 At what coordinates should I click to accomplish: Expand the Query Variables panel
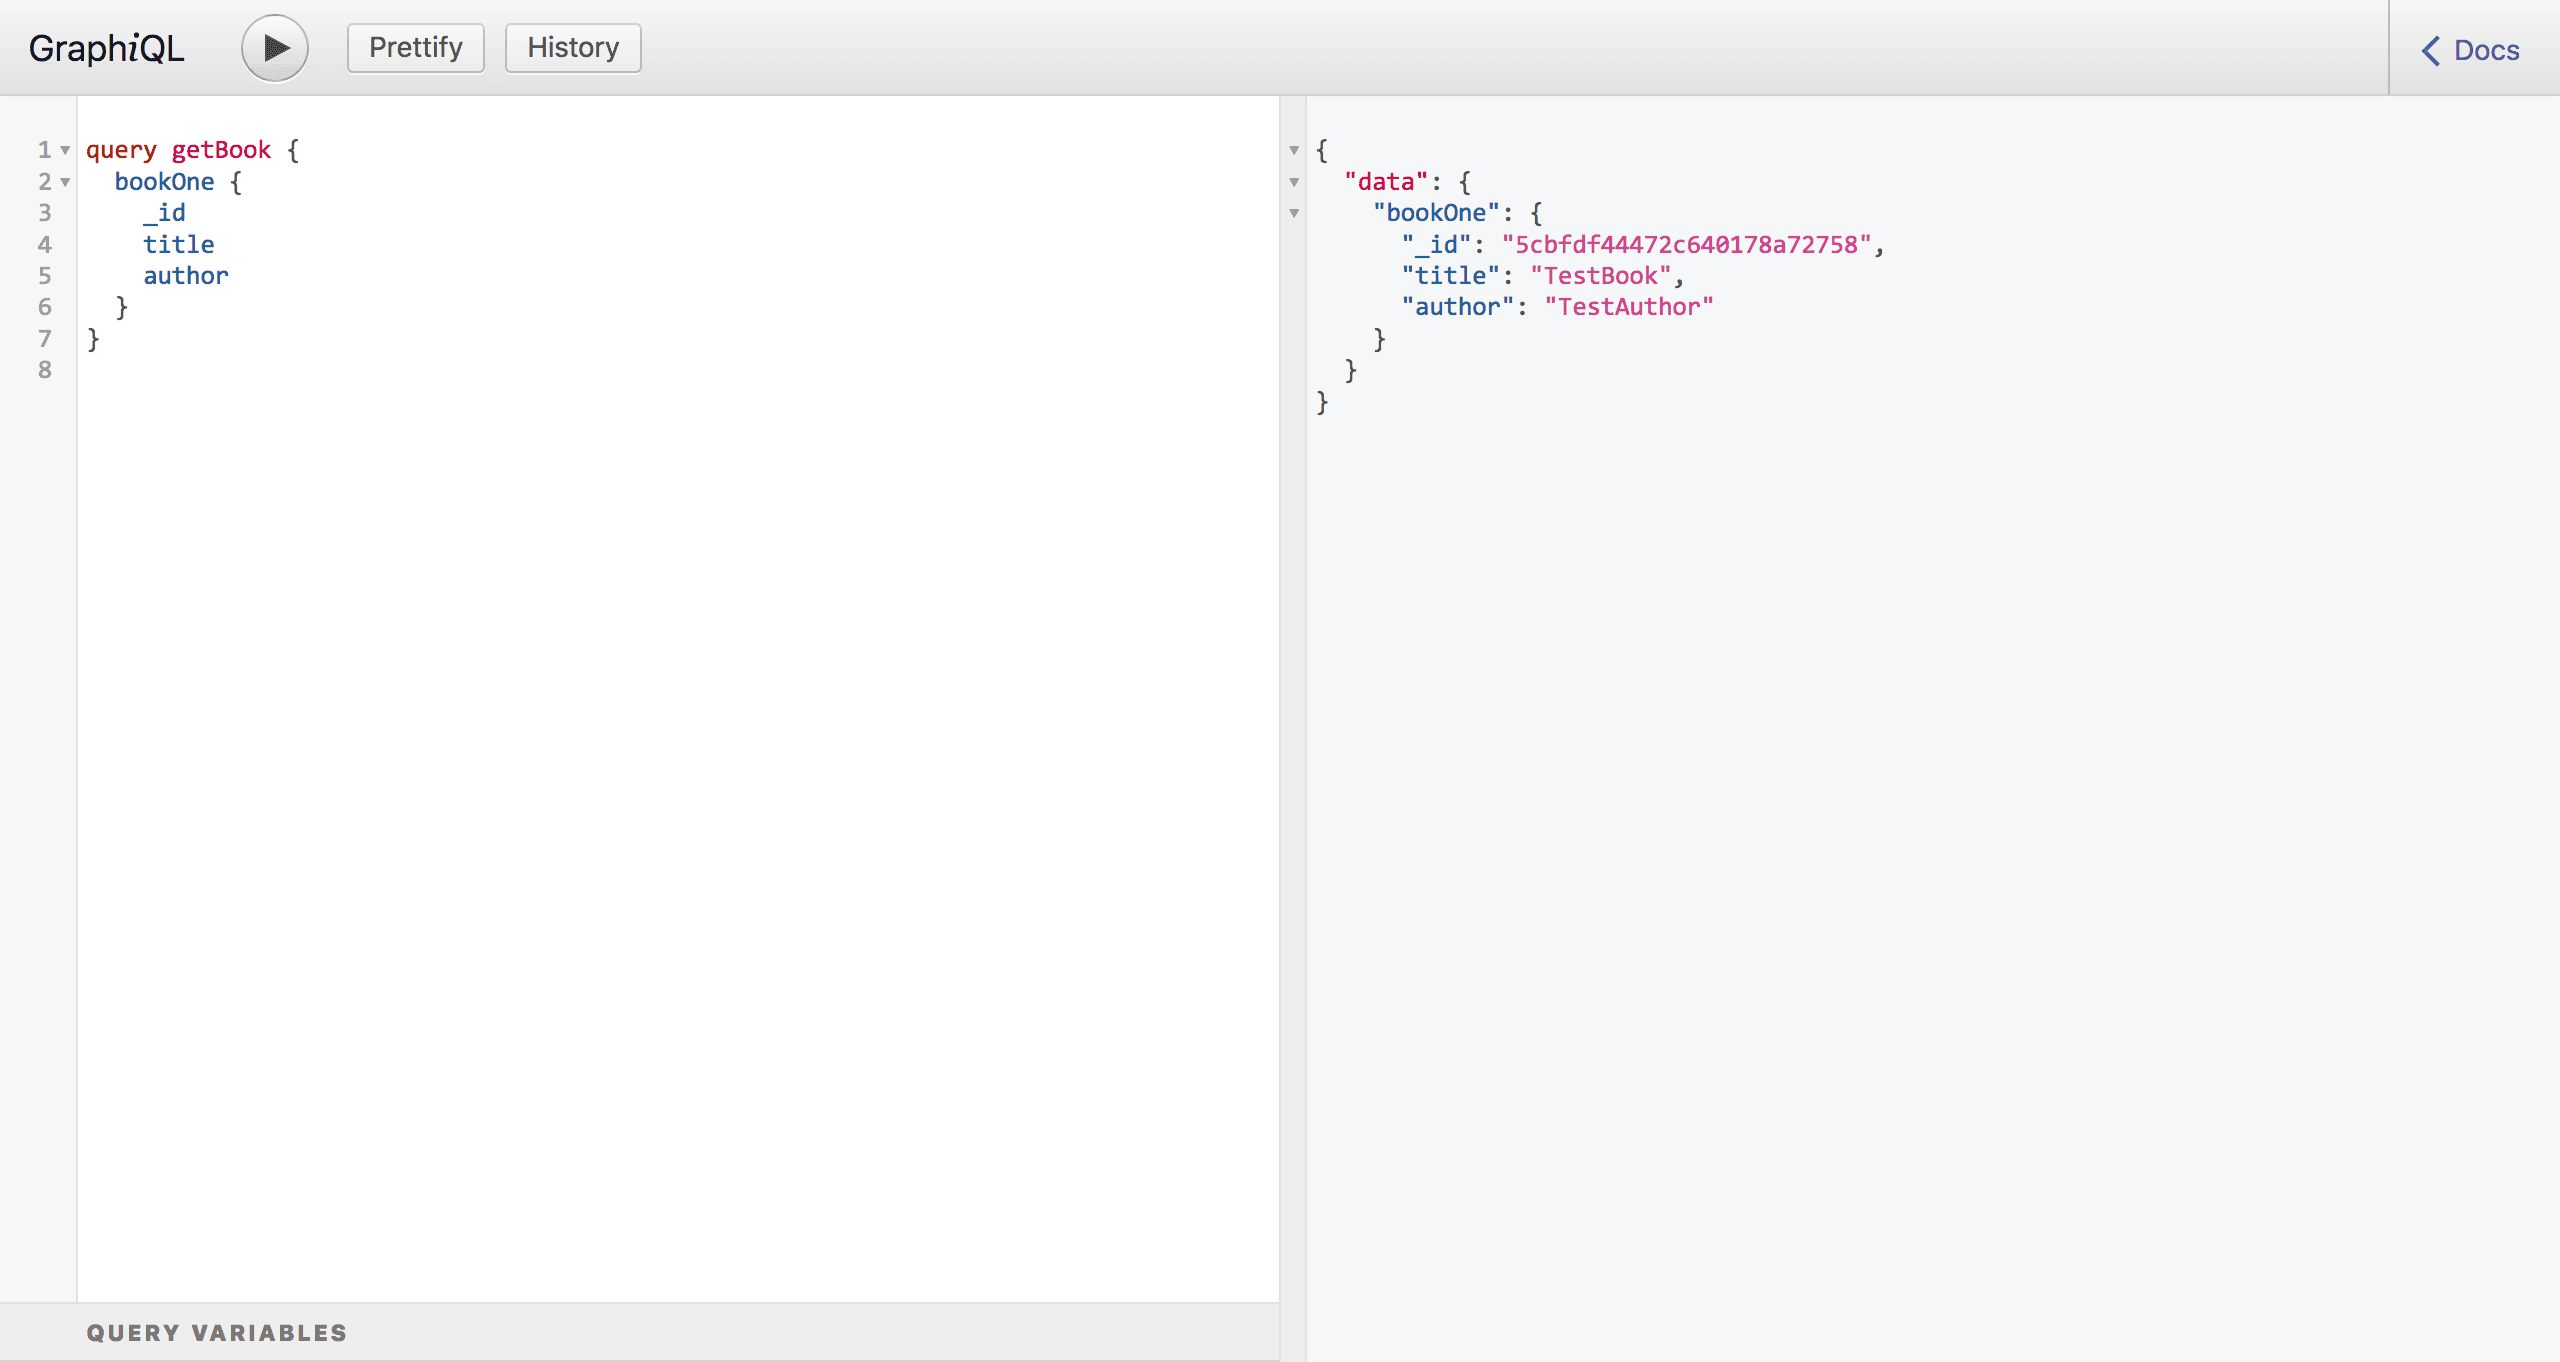(216, 1332)
